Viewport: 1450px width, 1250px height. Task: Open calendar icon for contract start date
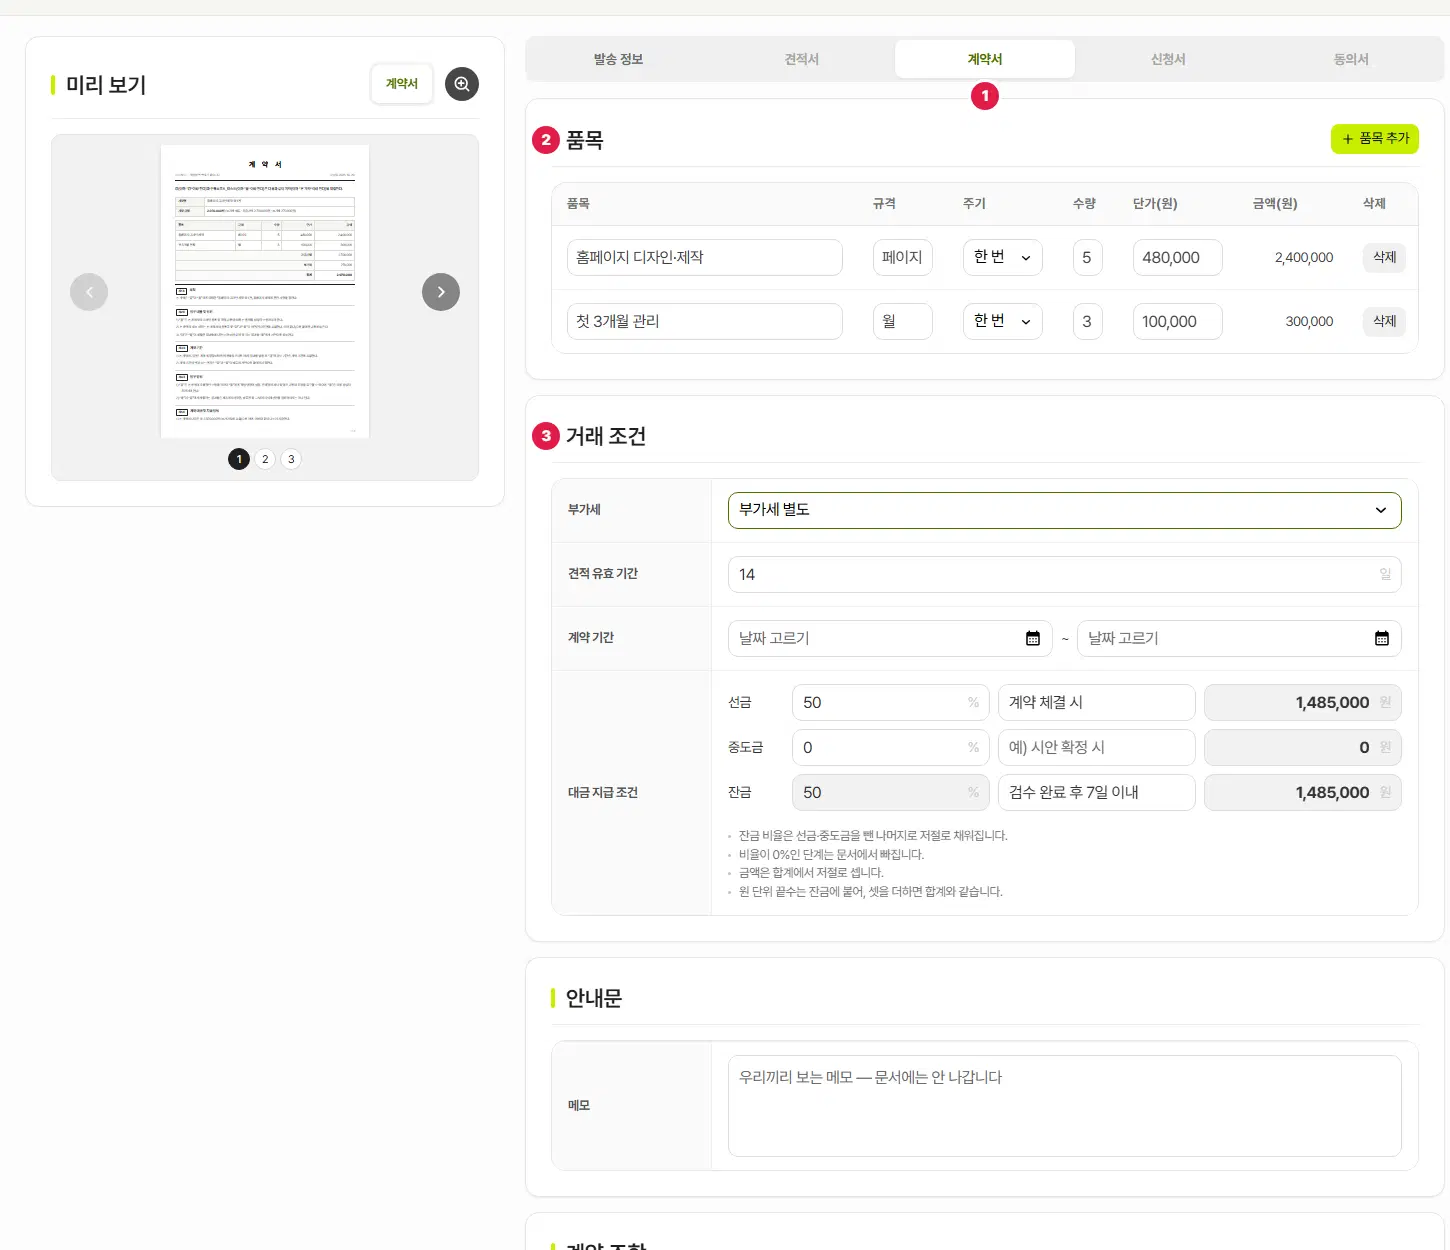(1033, 638)
